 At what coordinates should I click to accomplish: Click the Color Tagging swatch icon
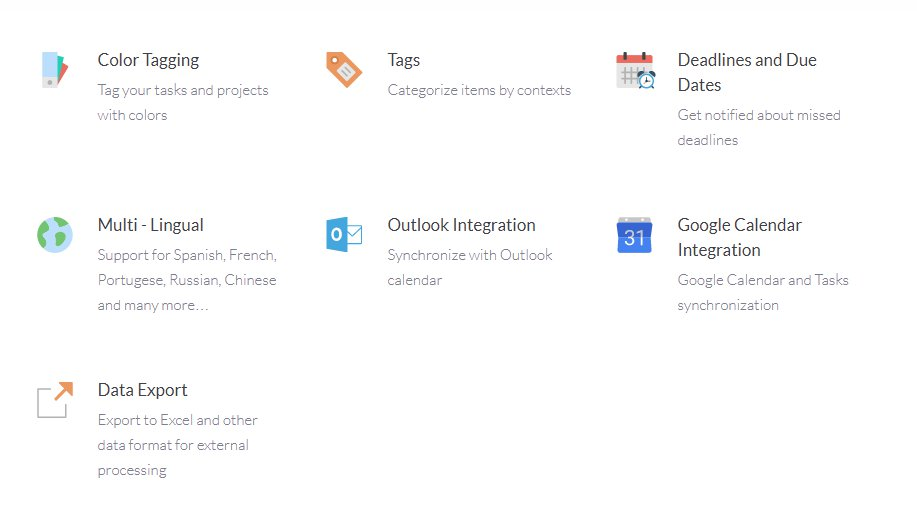tap(55, 70)
